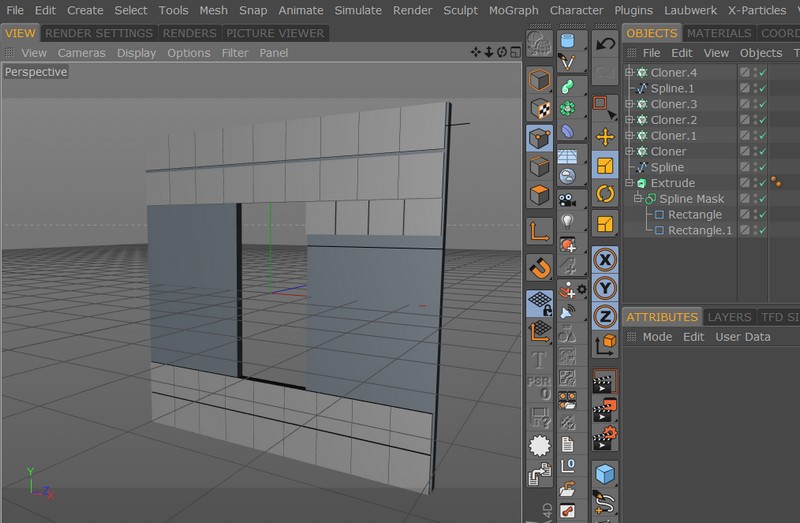This screenshot has width=800, height=523.
Task: Open Edit Render Settings gear clapperboard icon
Action: tap(605, 438)
